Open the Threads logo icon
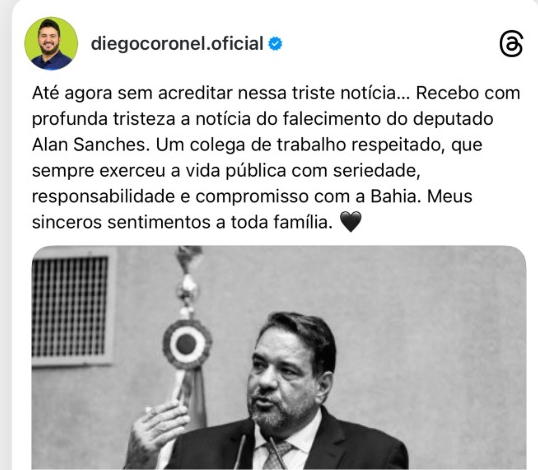Screen dimensions: 538x470 click(511, 44)
